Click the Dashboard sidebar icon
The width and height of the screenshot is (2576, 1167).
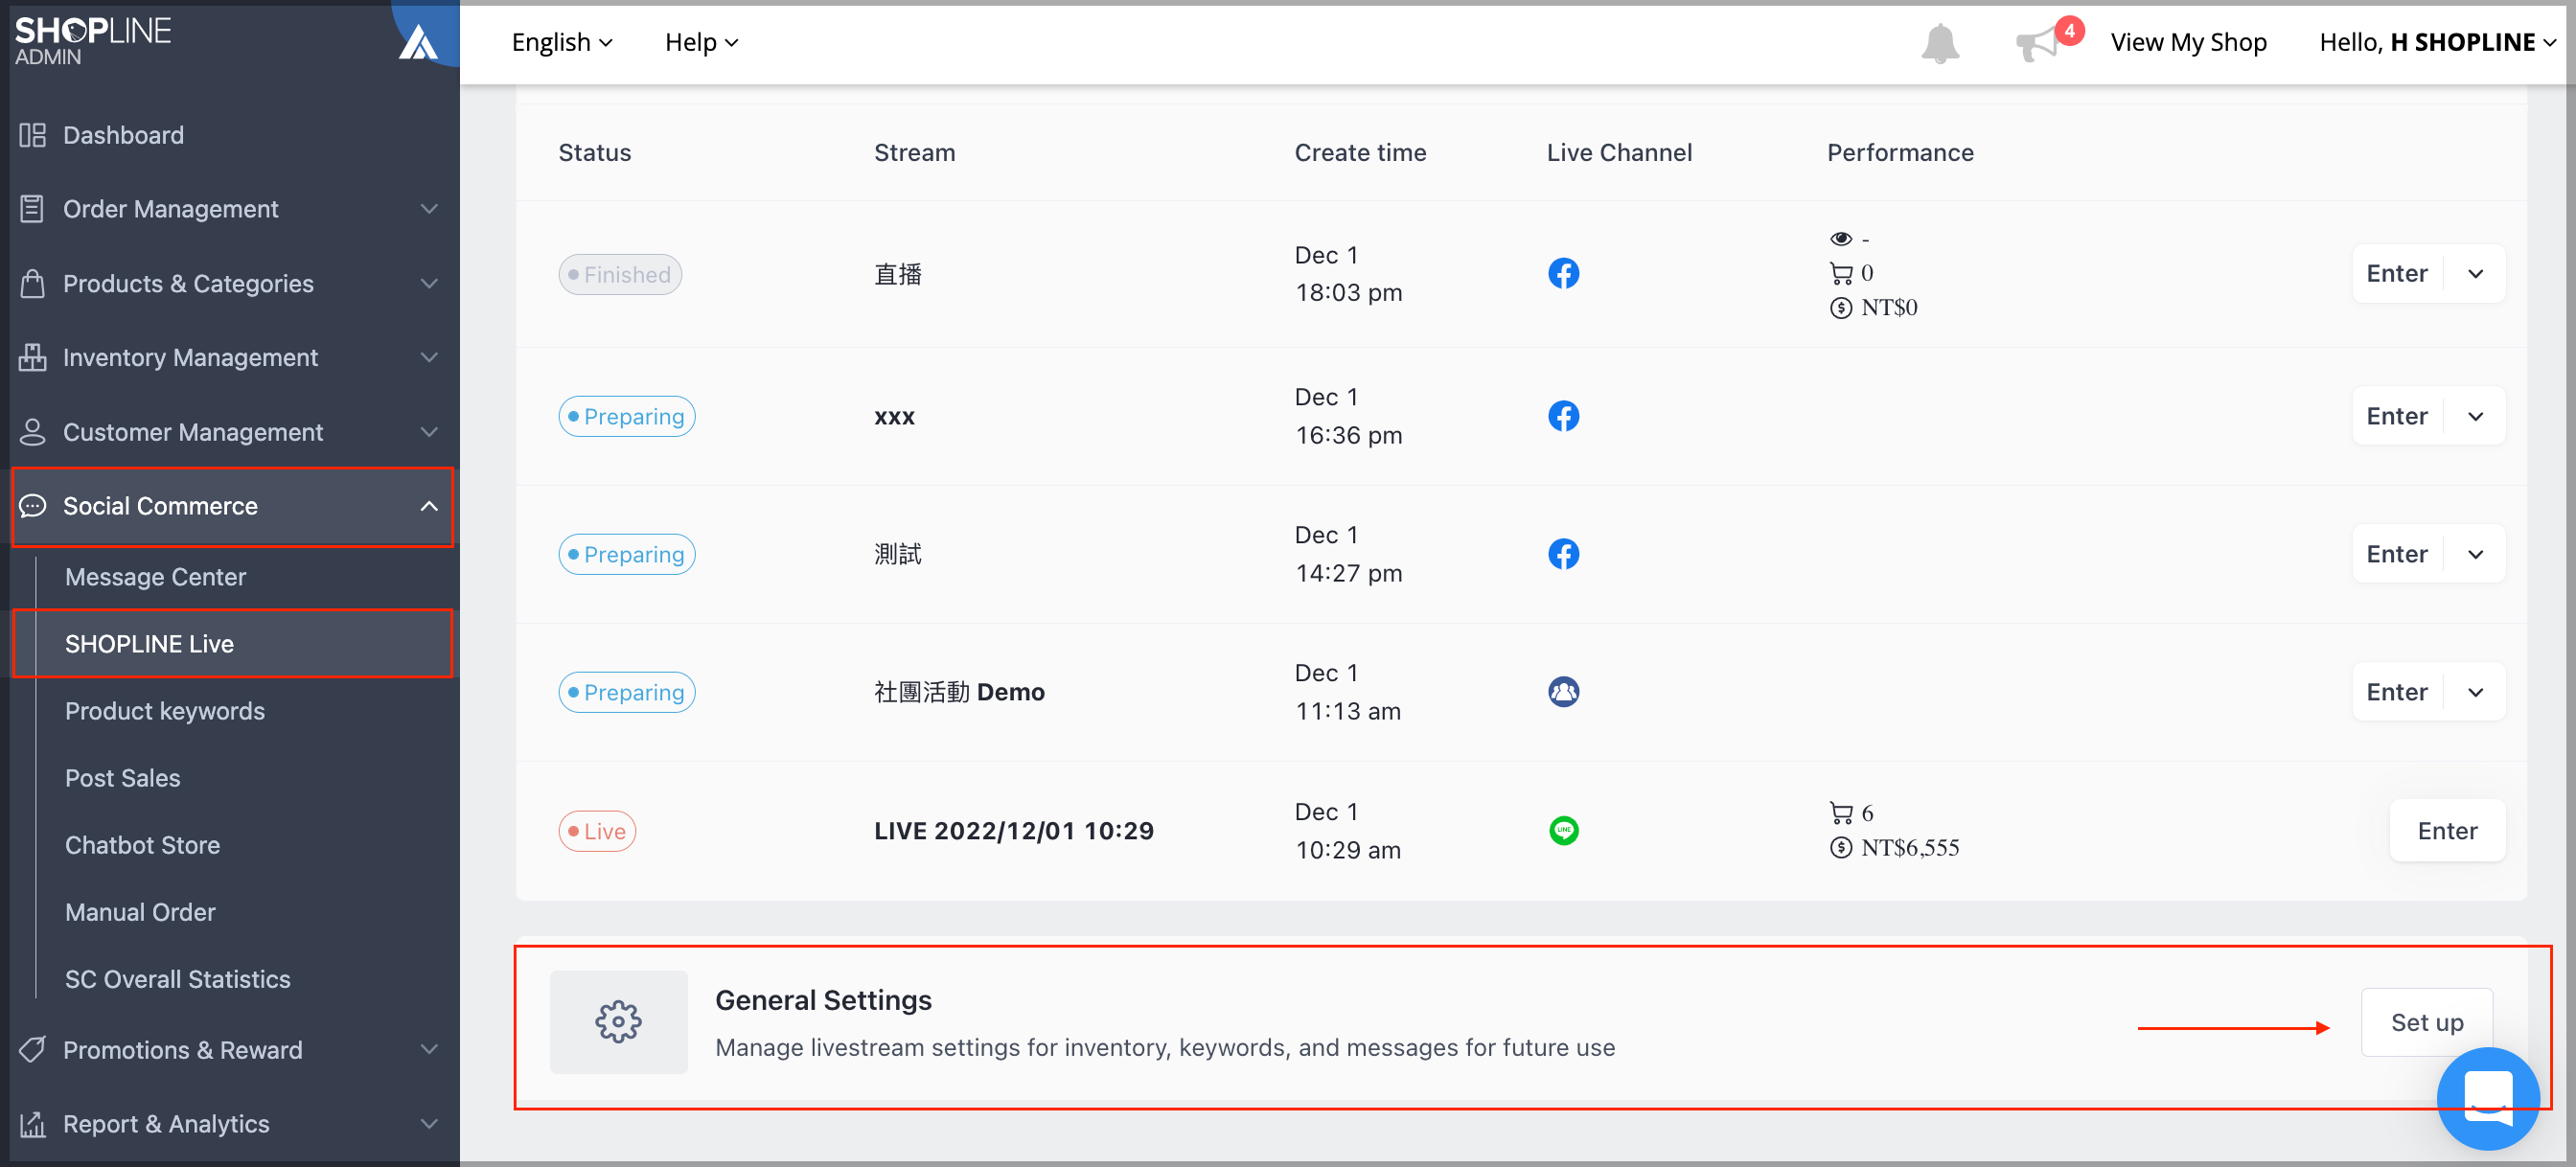point(32,135)
